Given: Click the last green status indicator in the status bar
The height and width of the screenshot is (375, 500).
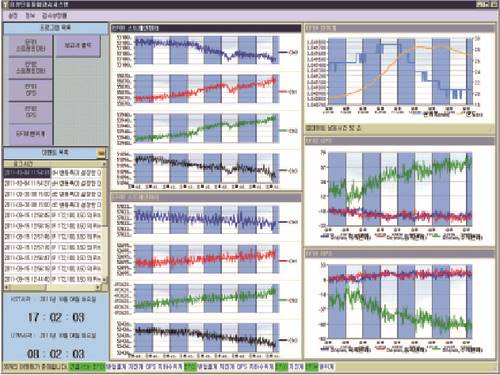Looking at the screenshot, I should 312,367.
